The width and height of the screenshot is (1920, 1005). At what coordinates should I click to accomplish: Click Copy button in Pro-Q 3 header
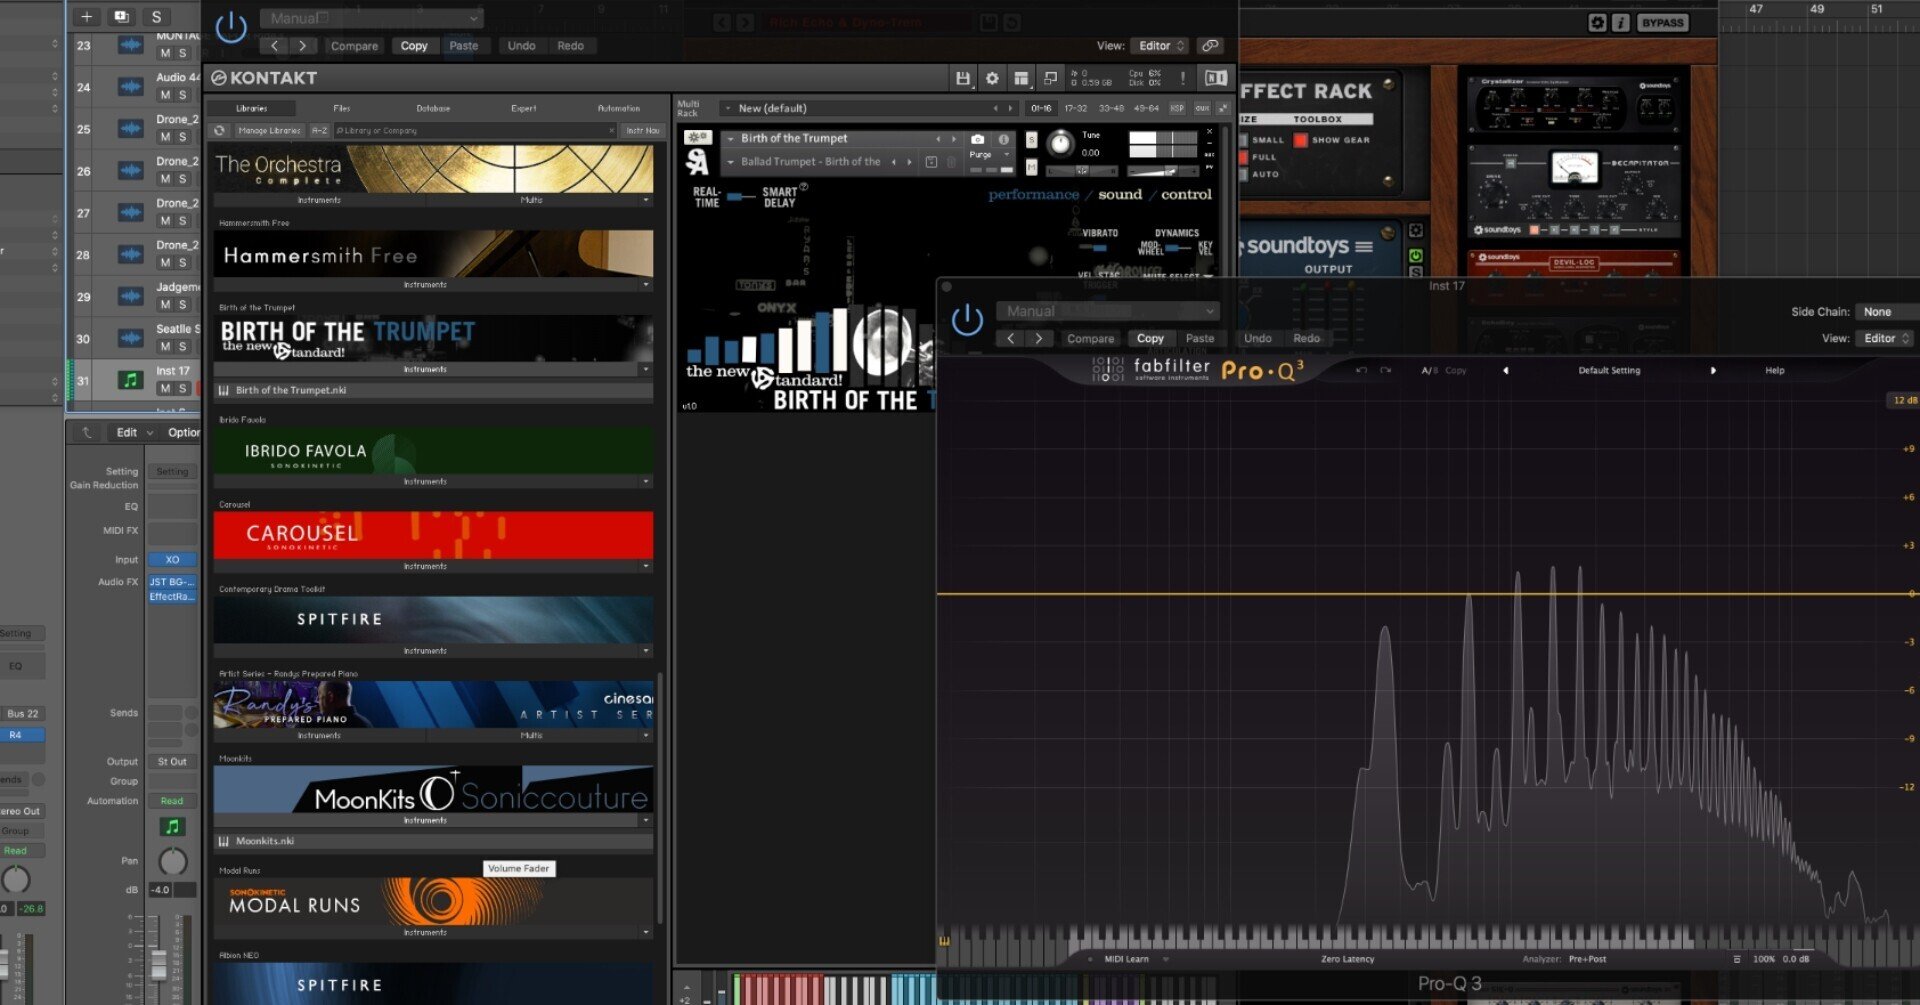1150,339
